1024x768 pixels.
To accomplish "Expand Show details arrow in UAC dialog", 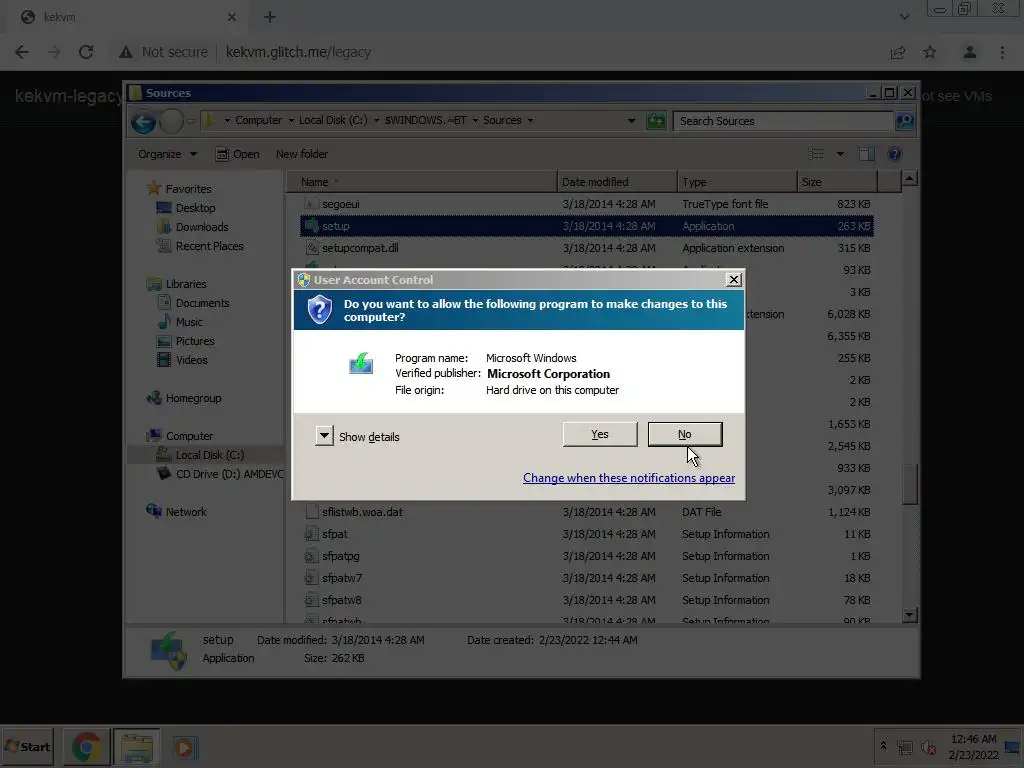I will pos(324,436).
